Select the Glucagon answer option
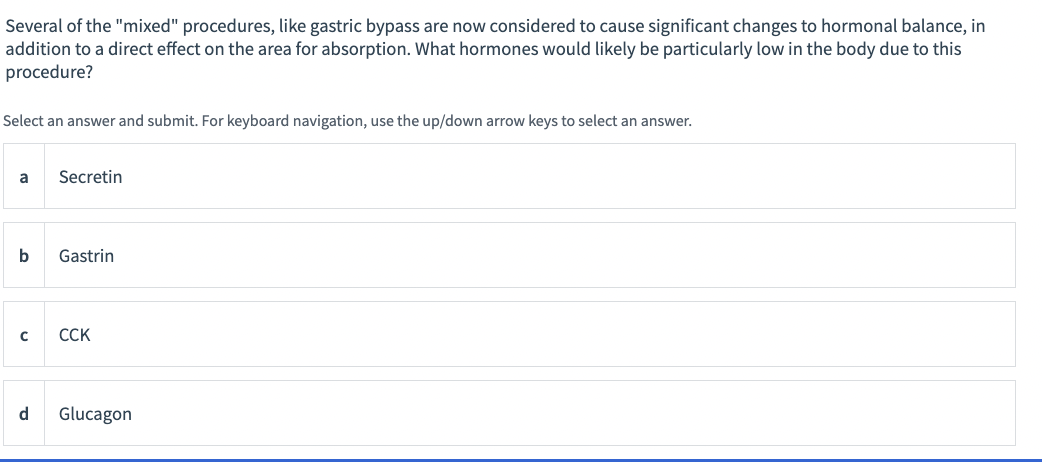Image resolution: width=1042 pixels, height=462 pixels. pos(509,413)
